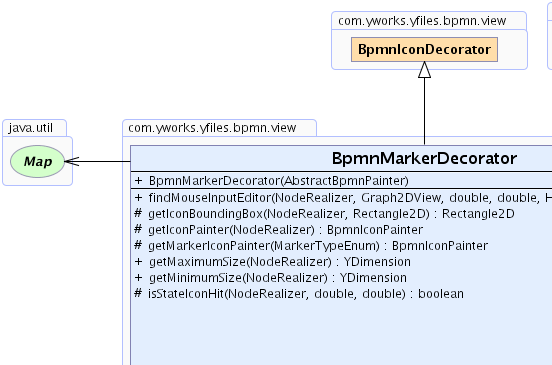Click the Map interface ellipse

[38, 162]
